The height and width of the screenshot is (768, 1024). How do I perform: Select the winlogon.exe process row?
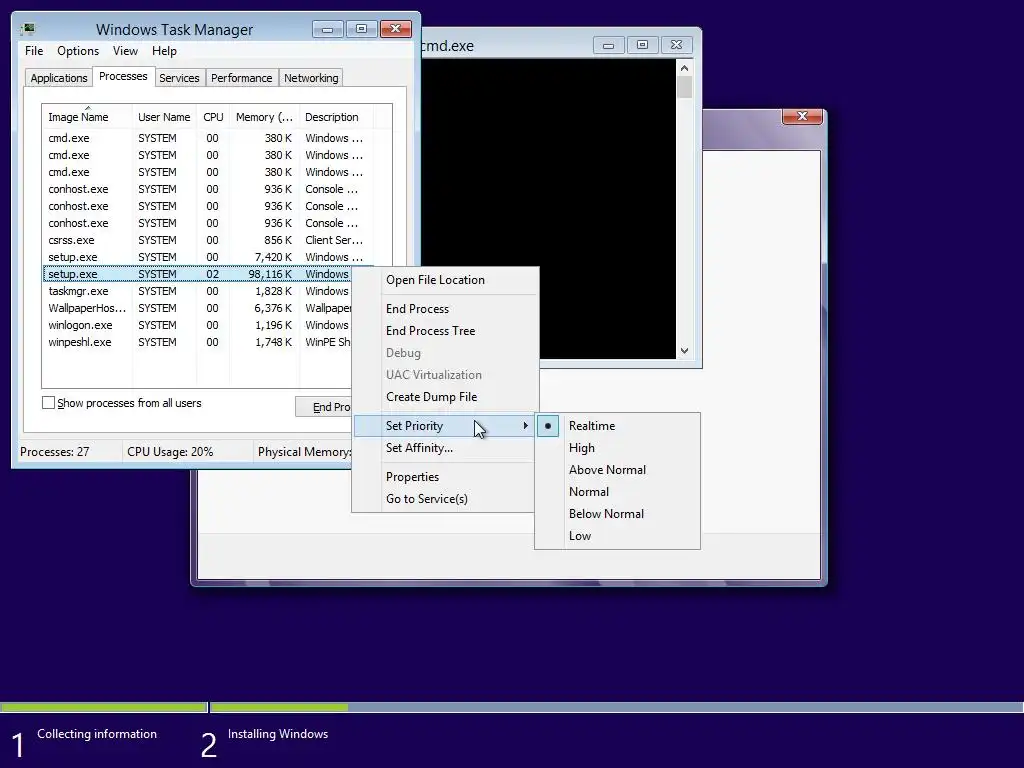click(197, 325)
